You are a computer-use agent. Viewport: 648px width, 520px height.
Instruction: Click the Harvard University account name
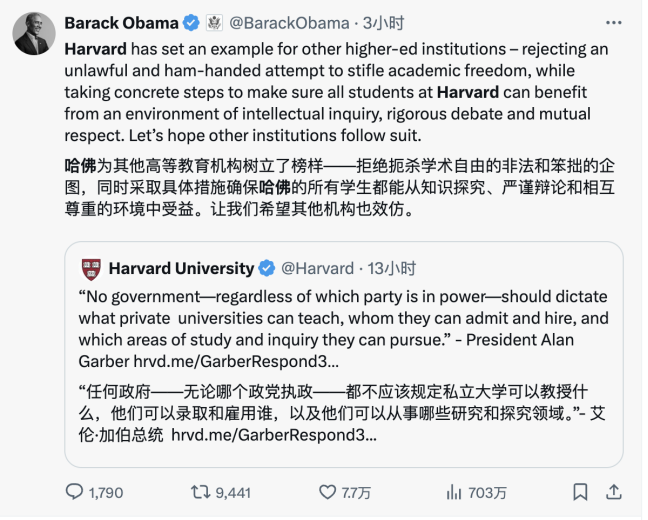pyautogui.click(x=181, y=268)
